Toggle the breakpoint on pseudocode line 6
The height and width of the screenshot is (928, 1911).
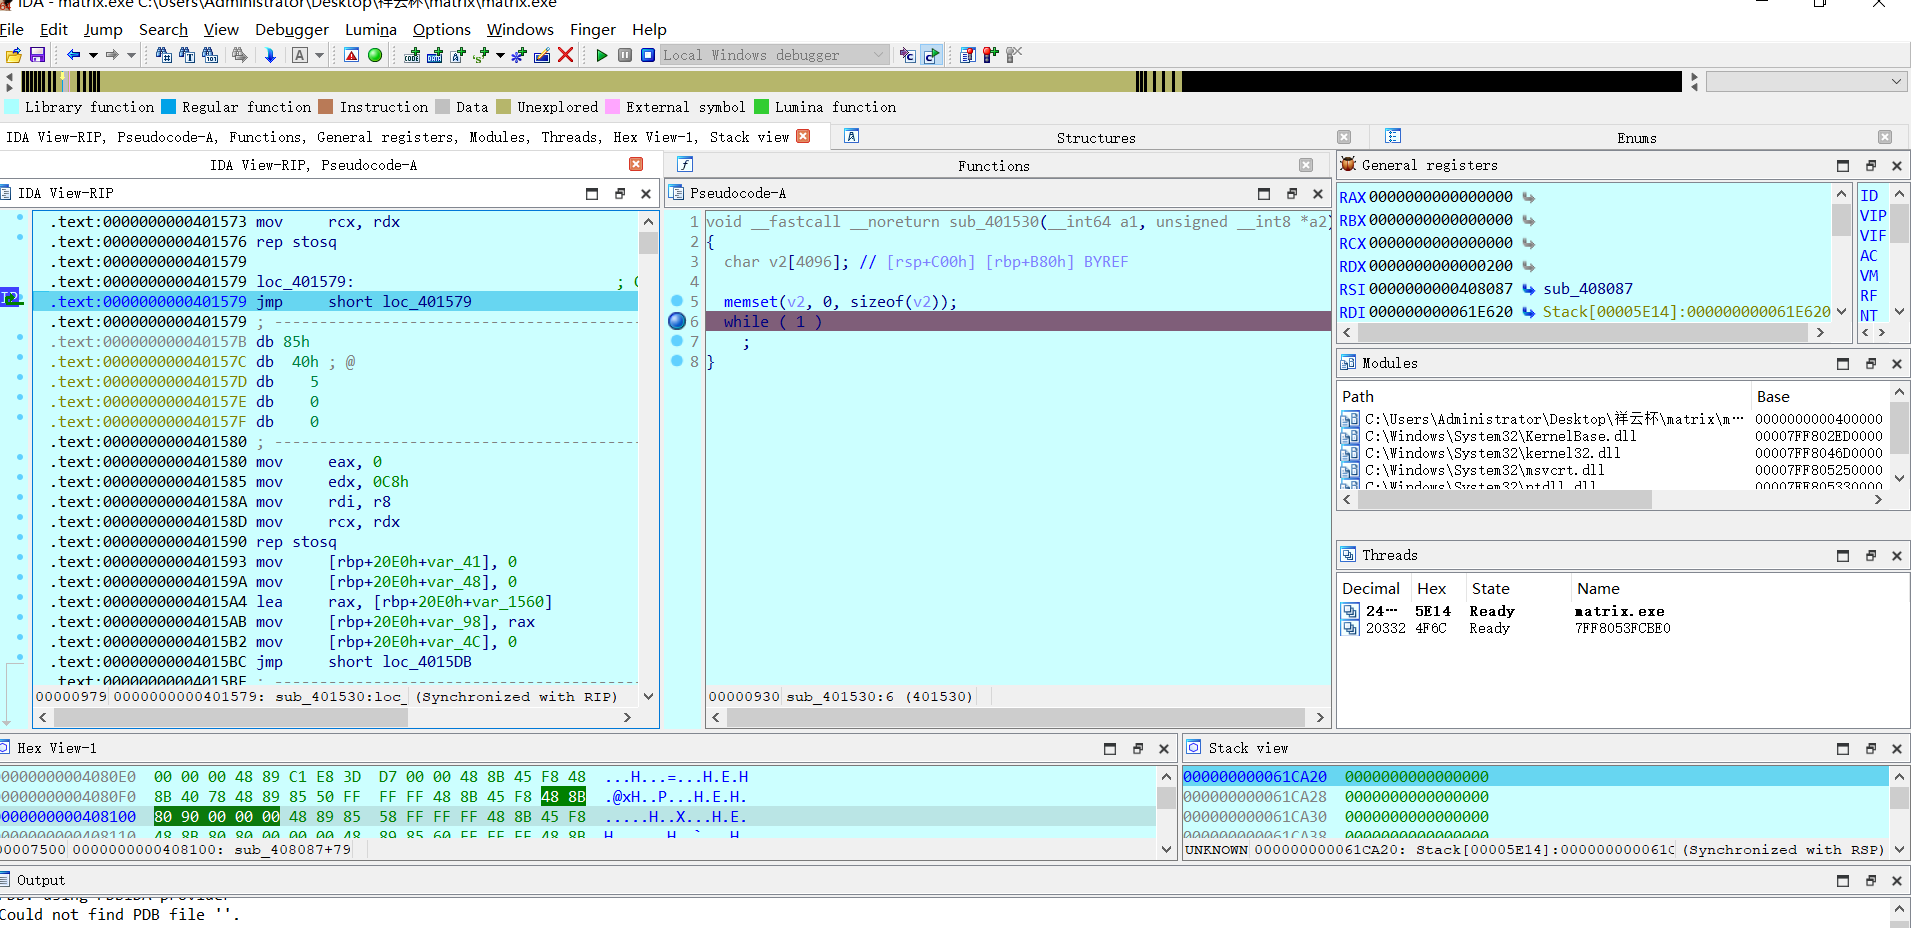[x=677, y=321]
